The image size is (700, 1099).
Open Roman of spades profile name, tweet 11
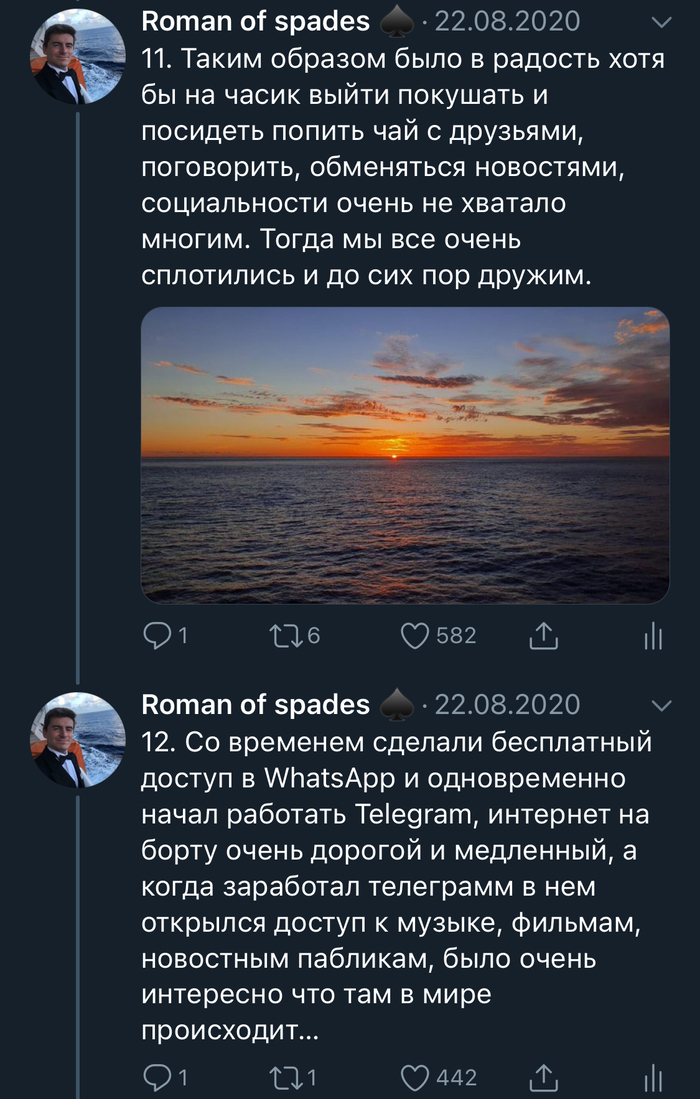(255, 21)
